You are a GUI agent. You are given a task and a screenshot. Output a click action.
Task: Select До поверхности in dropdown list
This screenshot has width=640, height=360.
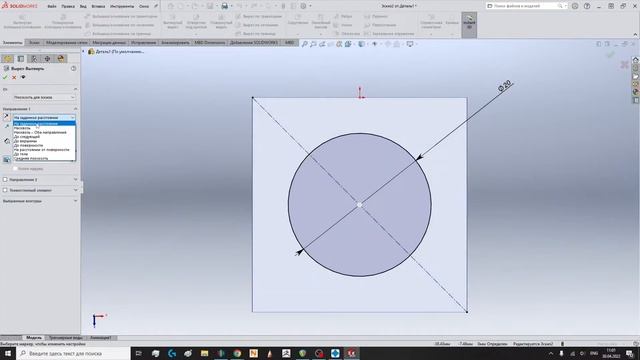coord(44,145)
